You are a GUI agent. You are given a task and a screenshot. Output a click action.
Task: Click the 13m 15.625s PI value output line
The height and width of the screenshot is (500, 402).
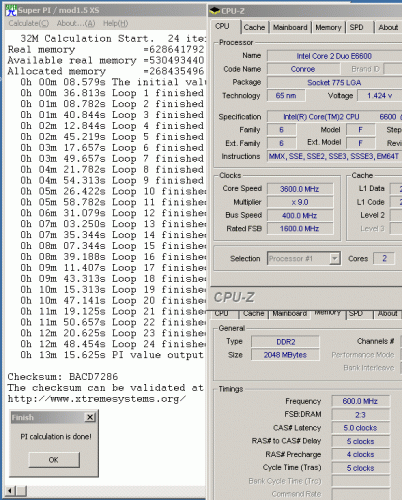coord(112,355)
